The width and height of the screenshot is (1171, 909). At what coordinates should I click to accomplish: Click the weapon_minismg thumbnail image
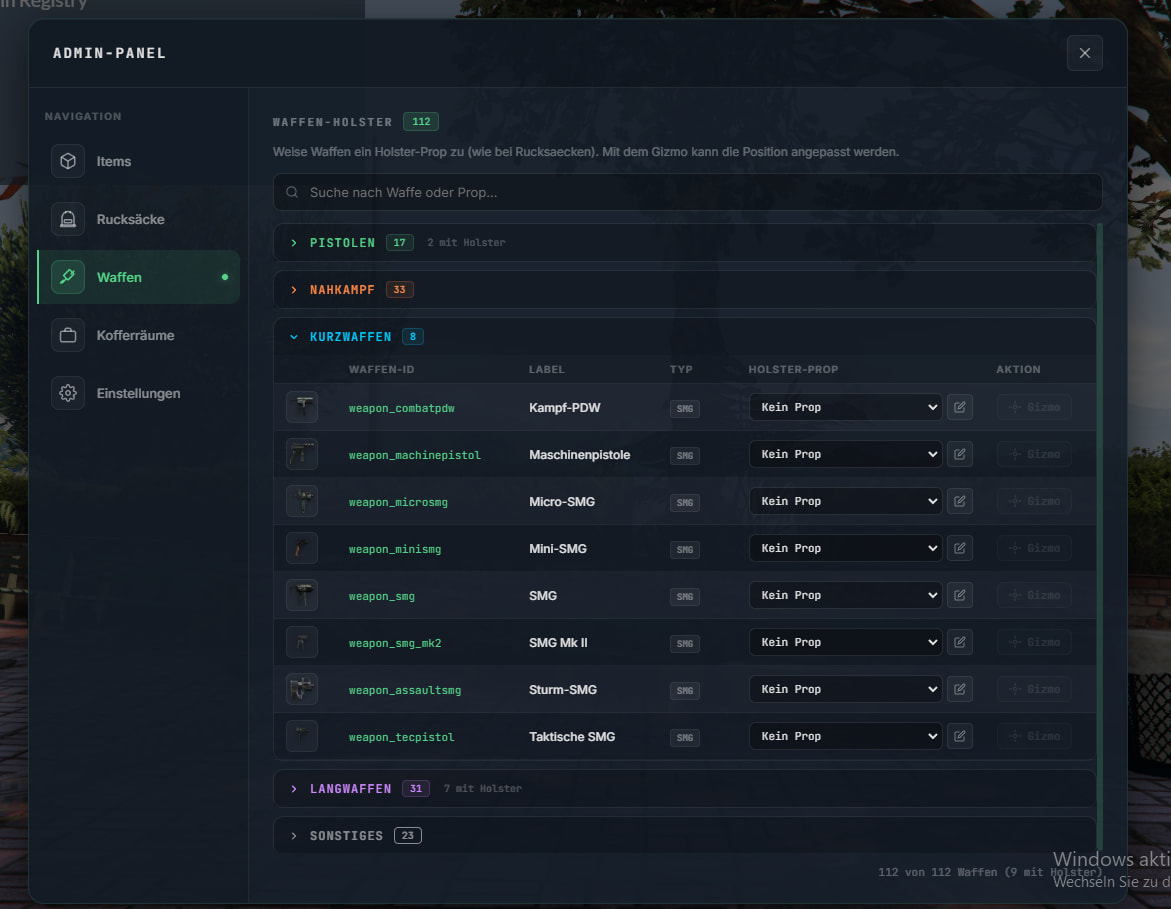coord(302,548)
